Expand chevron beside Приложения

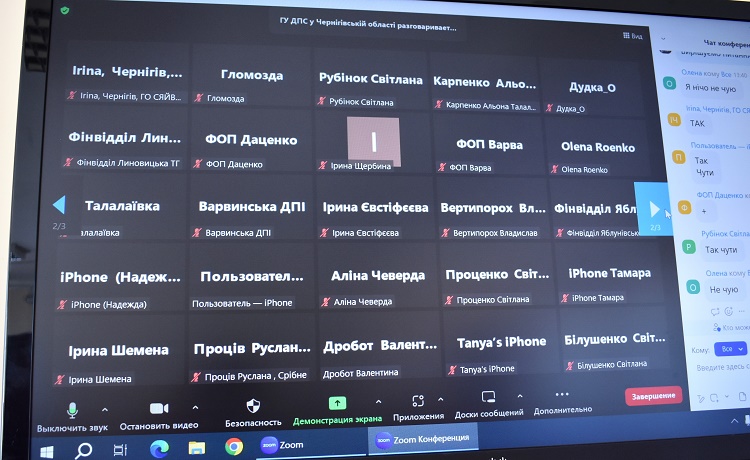coord(441,399)
